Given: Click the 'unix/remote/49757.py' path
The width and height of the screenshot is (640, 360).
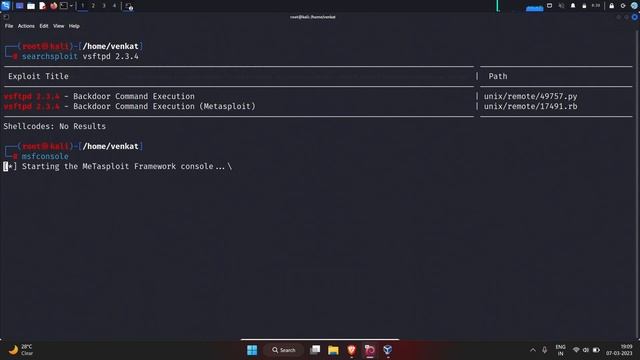Looking at the screenshot, I should click(531, 96).
